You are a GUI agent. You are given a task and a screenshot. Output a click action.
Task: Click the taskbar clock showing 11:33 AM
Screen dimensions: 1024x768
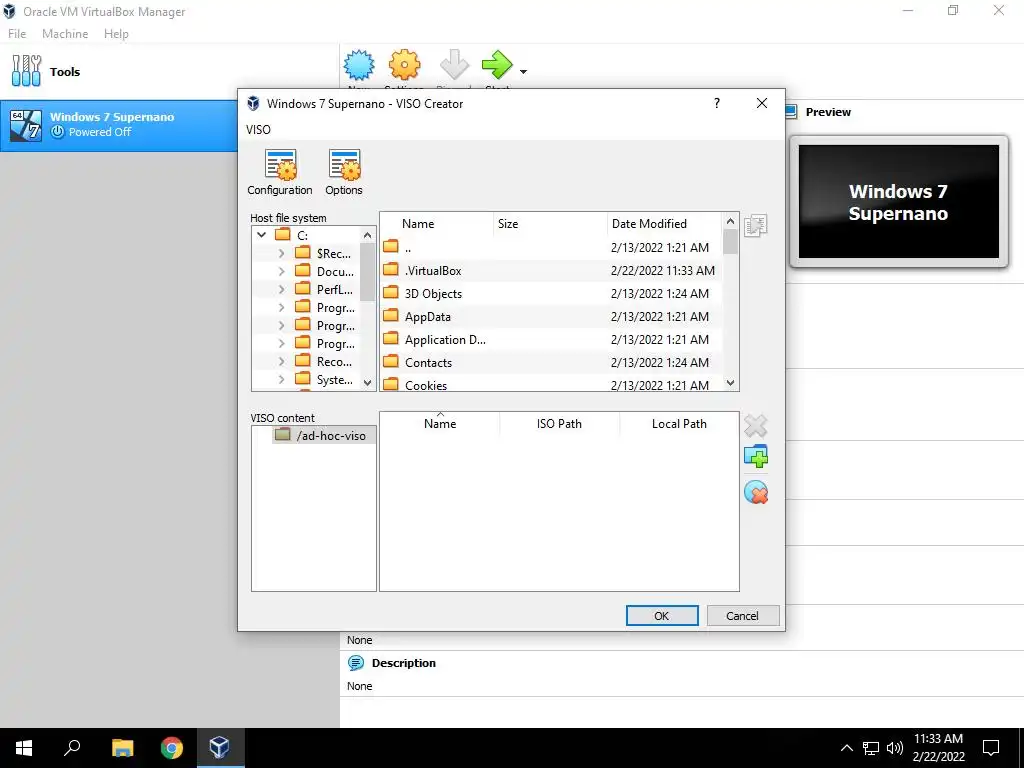(938, 748)
